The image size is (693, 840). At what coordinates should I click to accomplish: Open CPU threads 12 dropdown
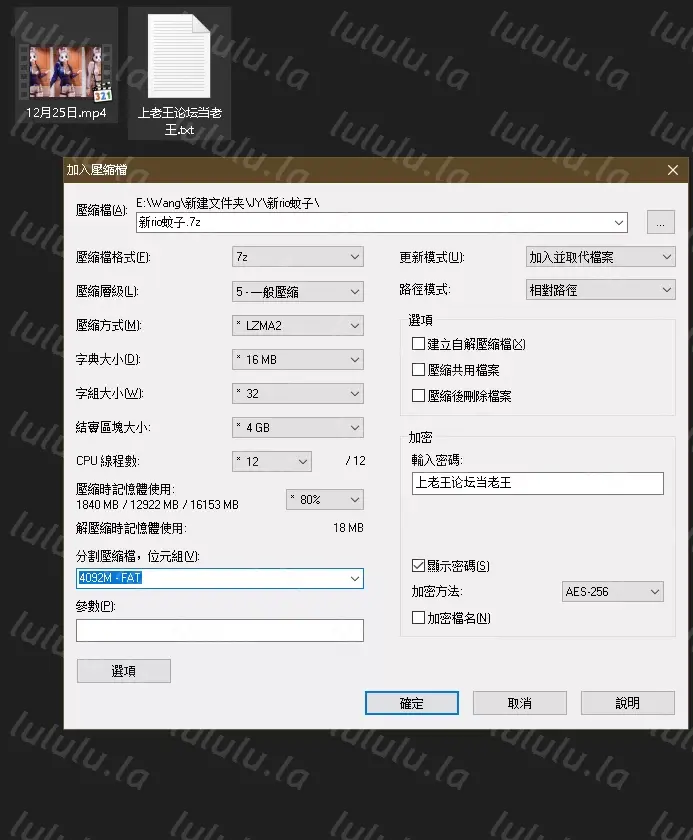point(272,461)
